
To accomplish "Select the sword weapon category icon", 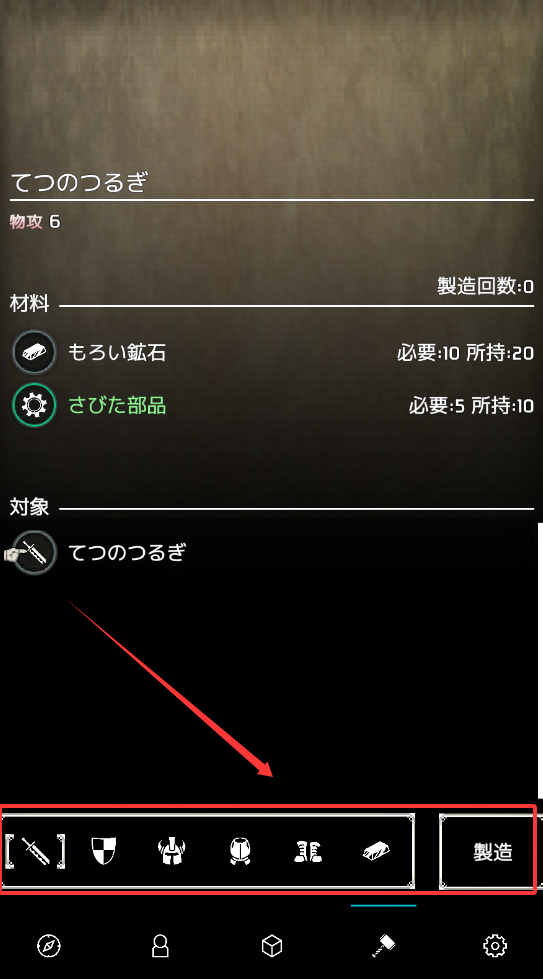I will click(36, 851).
